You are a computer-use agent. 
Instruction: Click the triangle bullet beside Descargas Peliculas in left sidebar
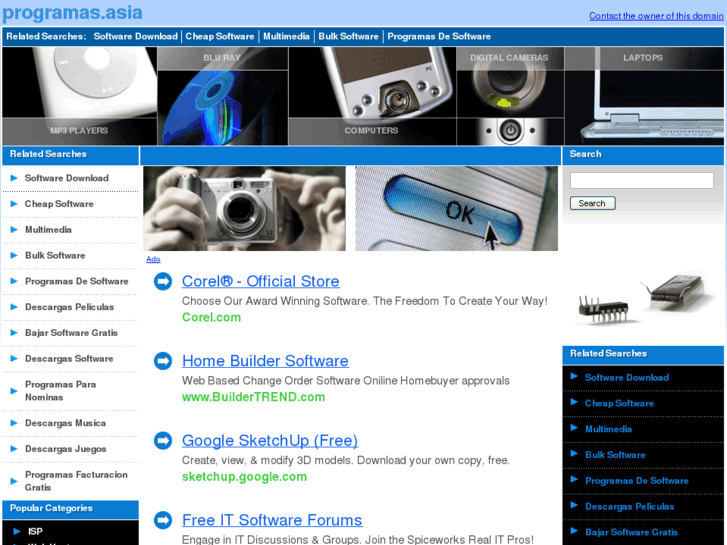(14, 307)
